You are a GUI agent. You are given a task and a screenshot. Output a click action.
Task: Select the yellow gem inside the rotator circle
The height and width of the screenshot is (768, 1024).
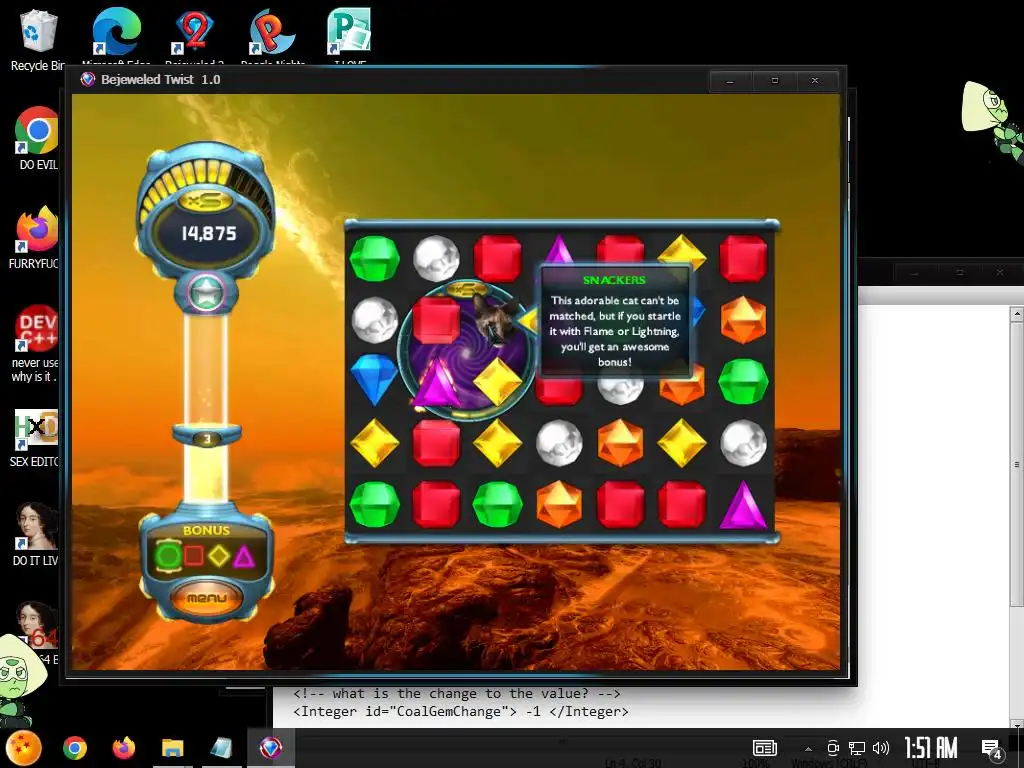click(497, 381)
